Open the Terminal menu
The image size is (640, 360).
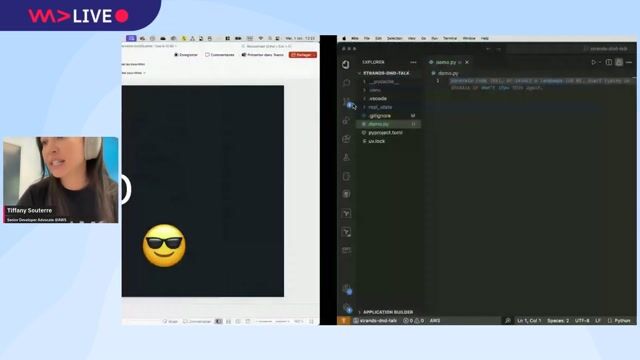coord(450,38)
